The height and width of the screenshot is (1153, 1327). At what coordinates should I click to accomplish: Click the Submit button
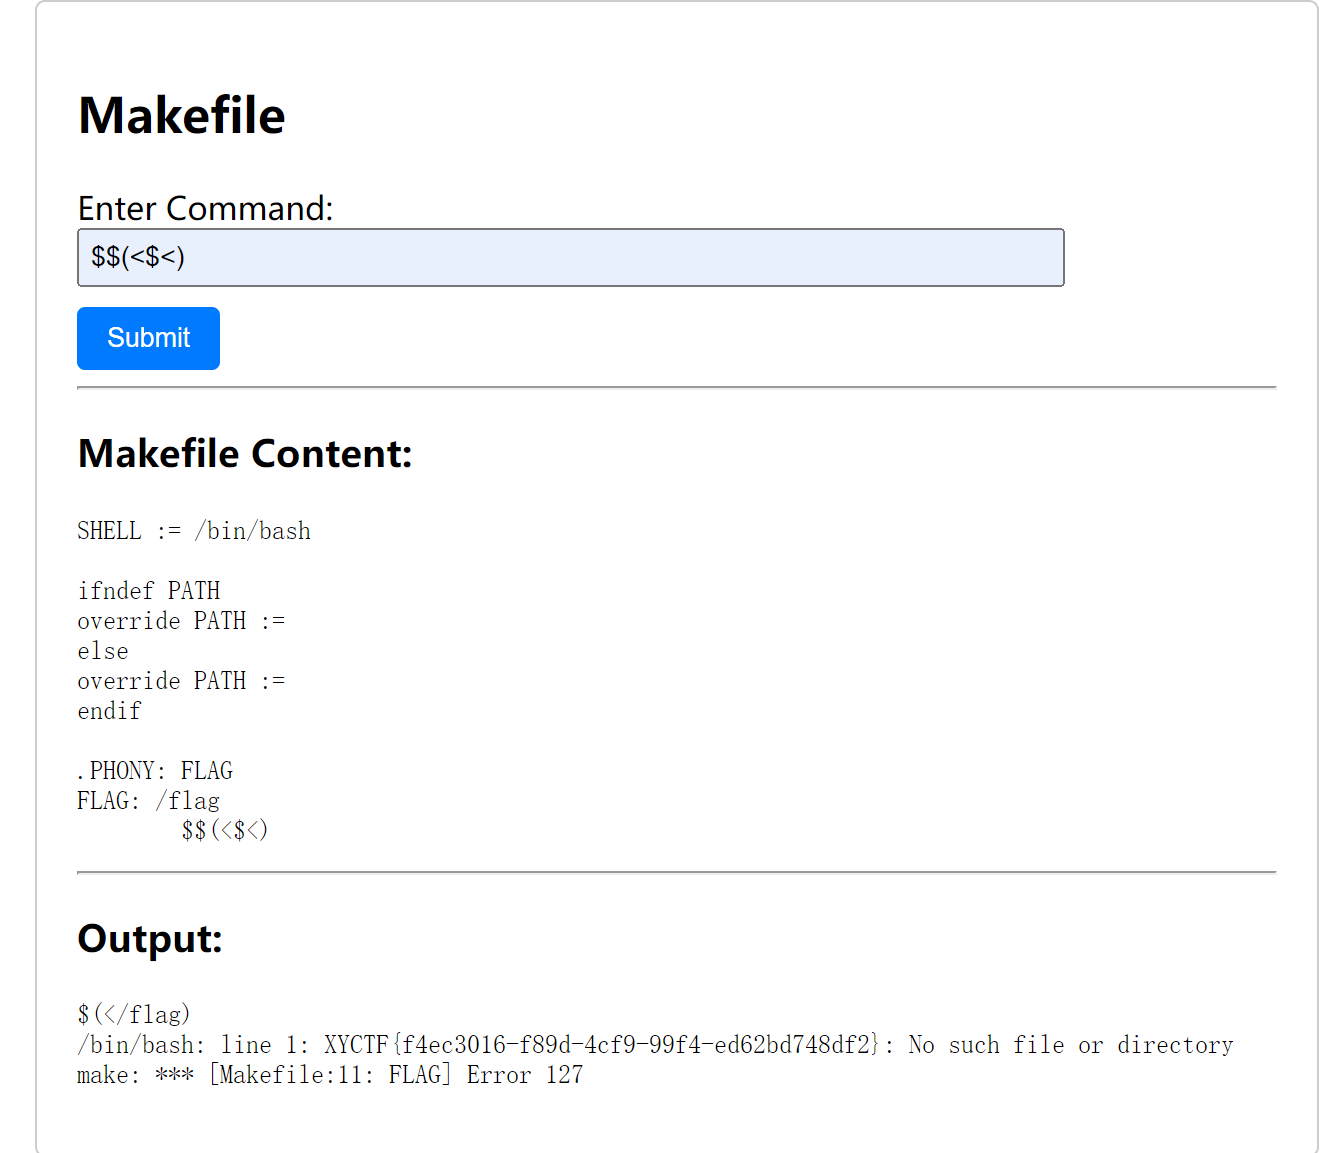148,338
